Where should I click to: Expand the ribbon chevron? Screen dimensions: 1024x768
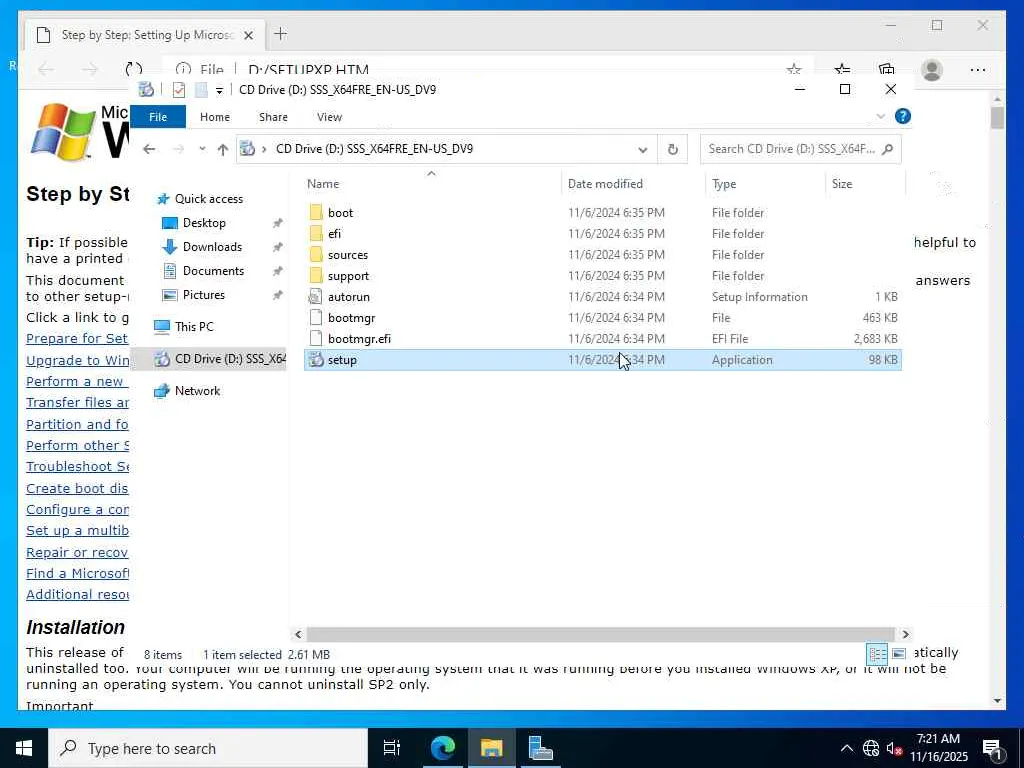(880, 116)
